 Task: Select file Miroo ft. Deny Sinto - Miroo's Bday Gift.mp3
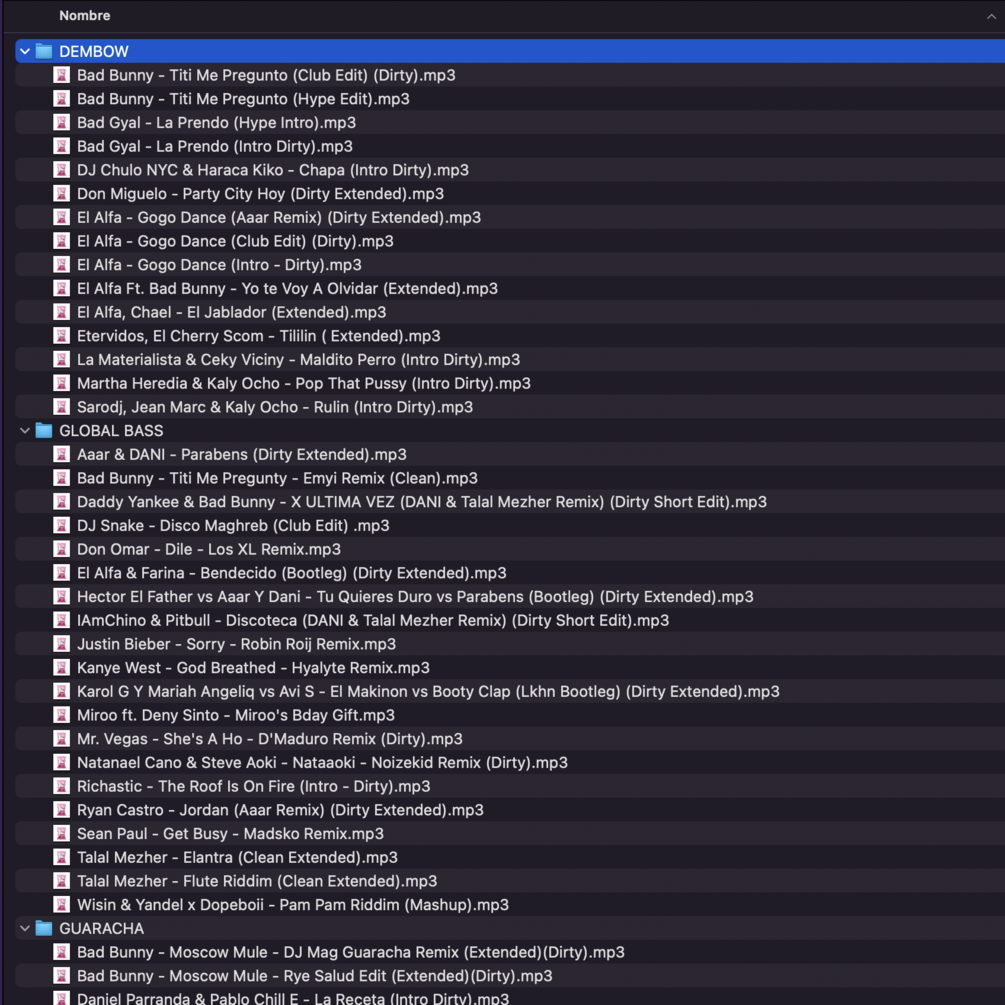click(x=236, y=715)
